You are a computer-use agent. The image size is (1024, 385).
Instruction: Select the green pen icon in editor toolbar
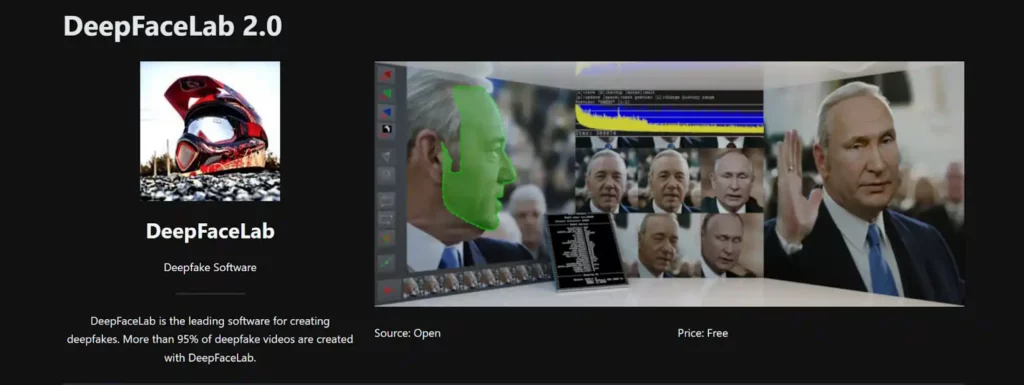click(387, 262)
